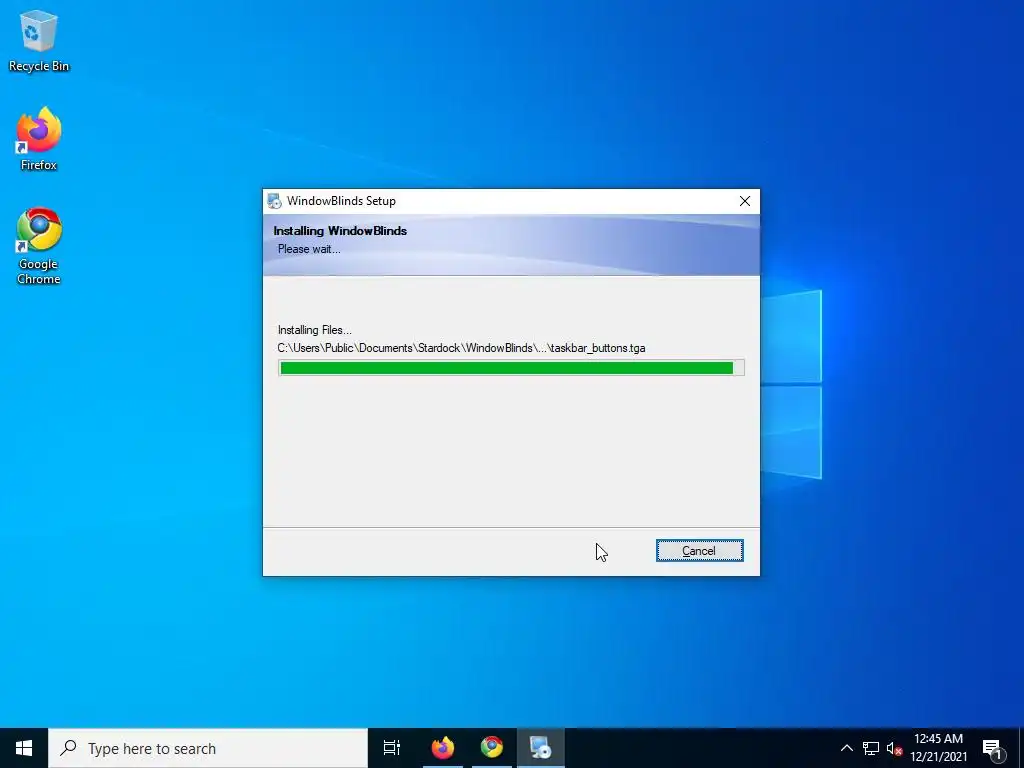Image resolution: width=1024 pixels, height=768 pixels.
Task: Select the Firefox desktop shortcut
Action: click(x=39, y=139)
